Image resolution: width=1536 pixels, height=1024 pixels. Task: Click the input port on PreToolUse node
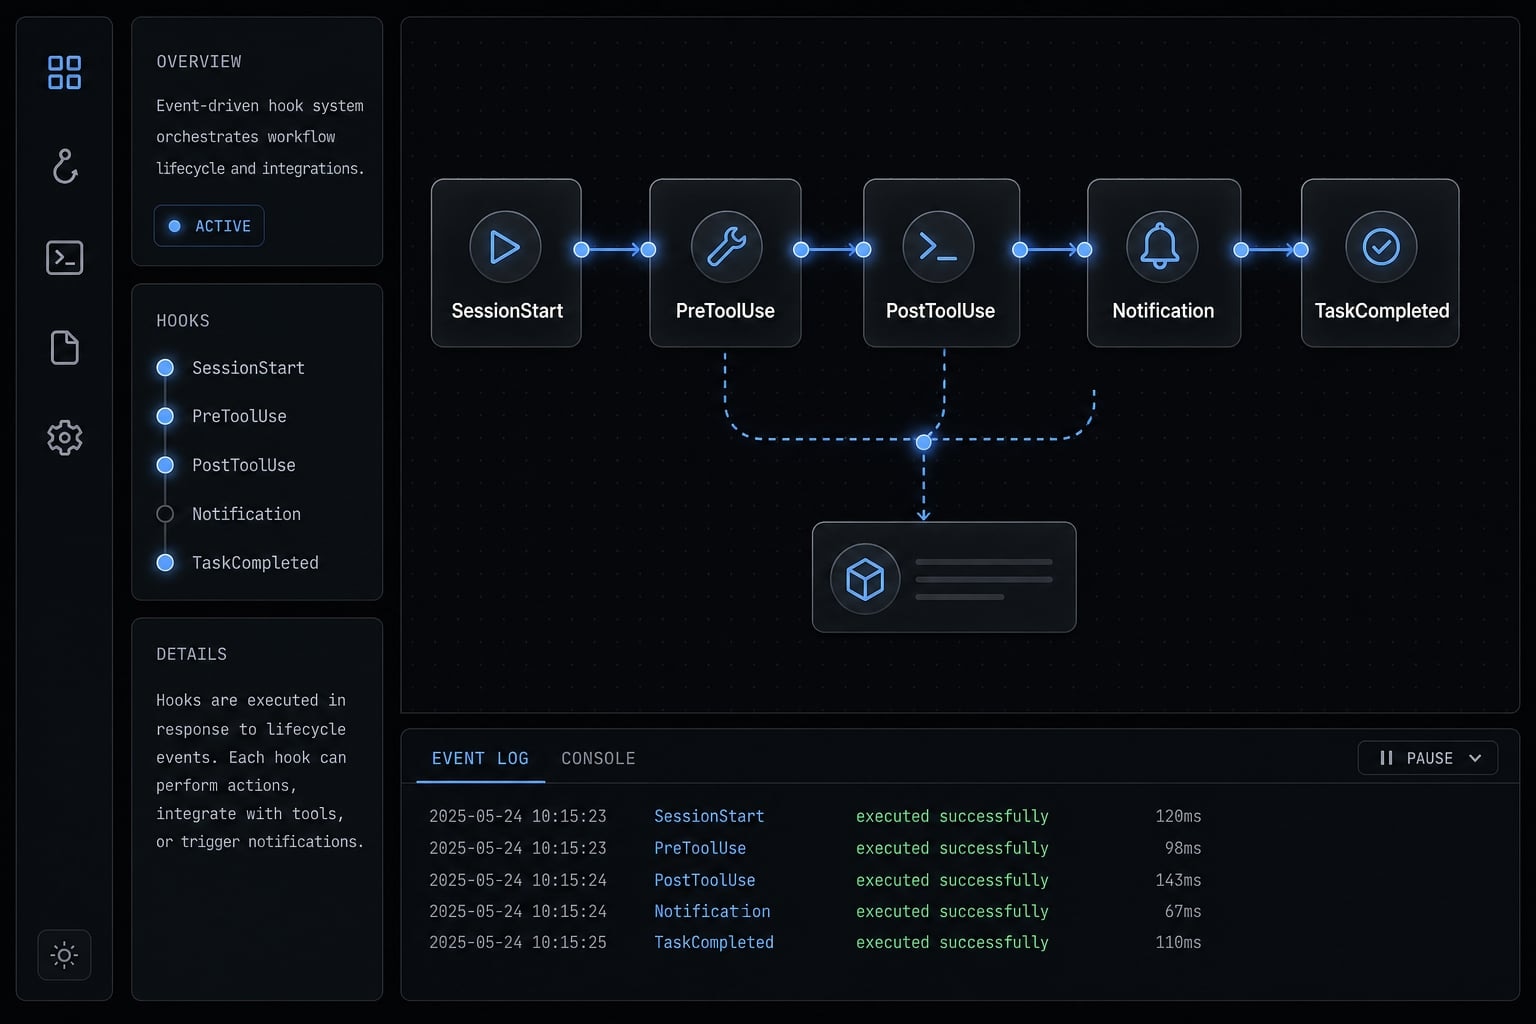pyautogui.click(x=648, y=250)
